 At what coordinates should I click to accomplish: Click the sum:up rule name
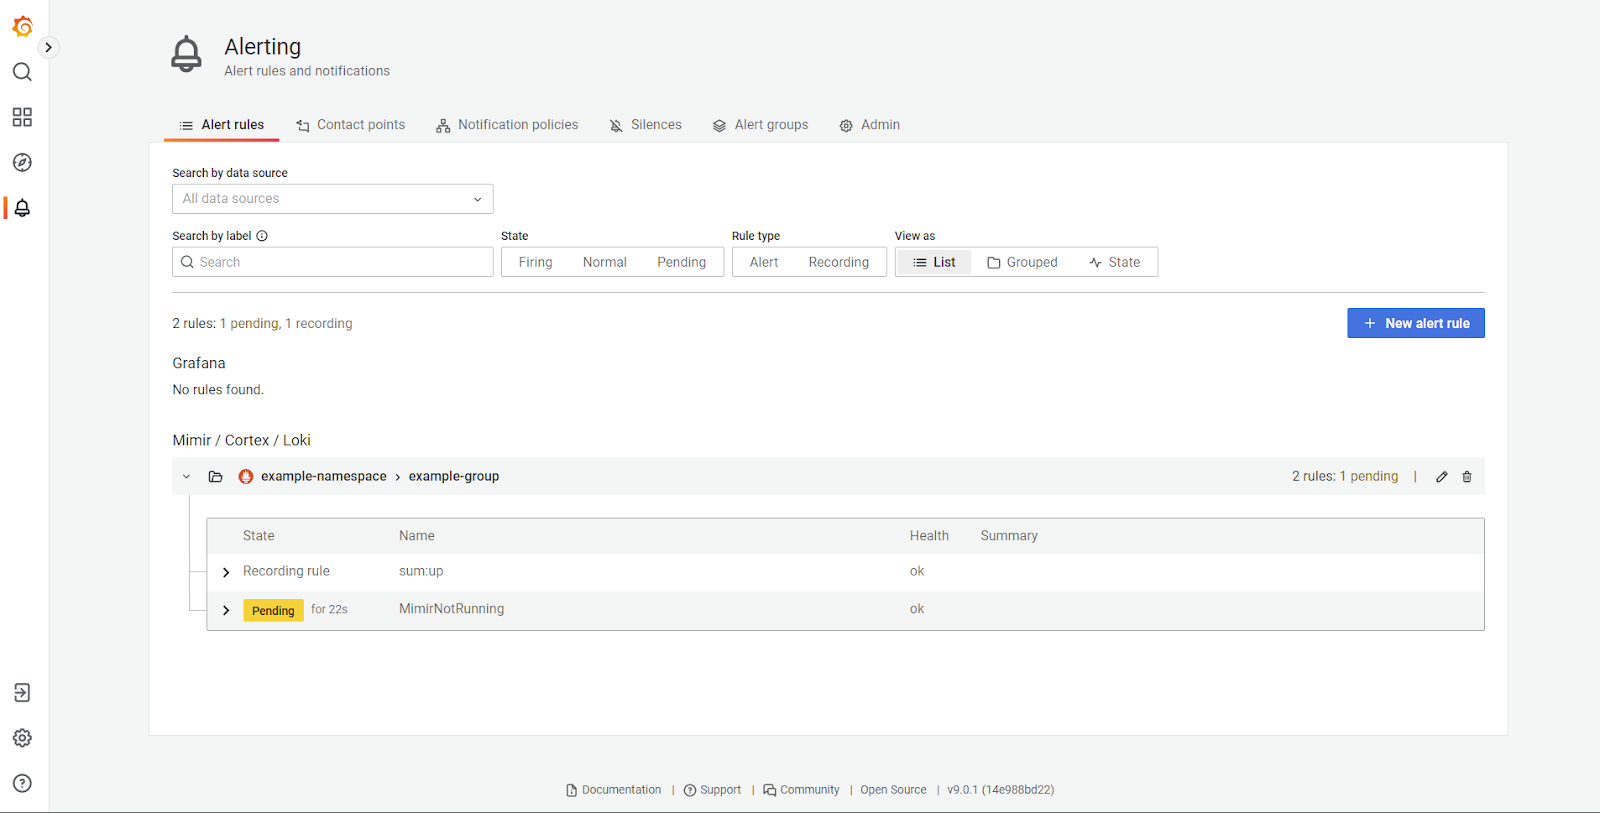(421, 571)
